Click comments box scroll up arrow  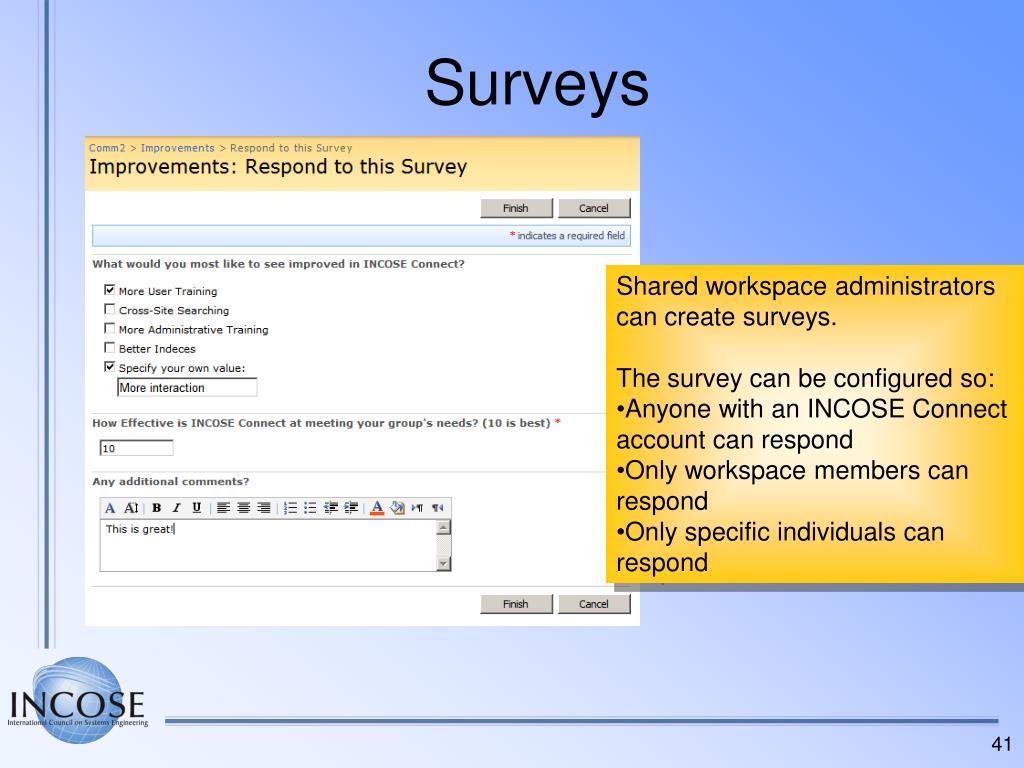(x=443, y=527)
